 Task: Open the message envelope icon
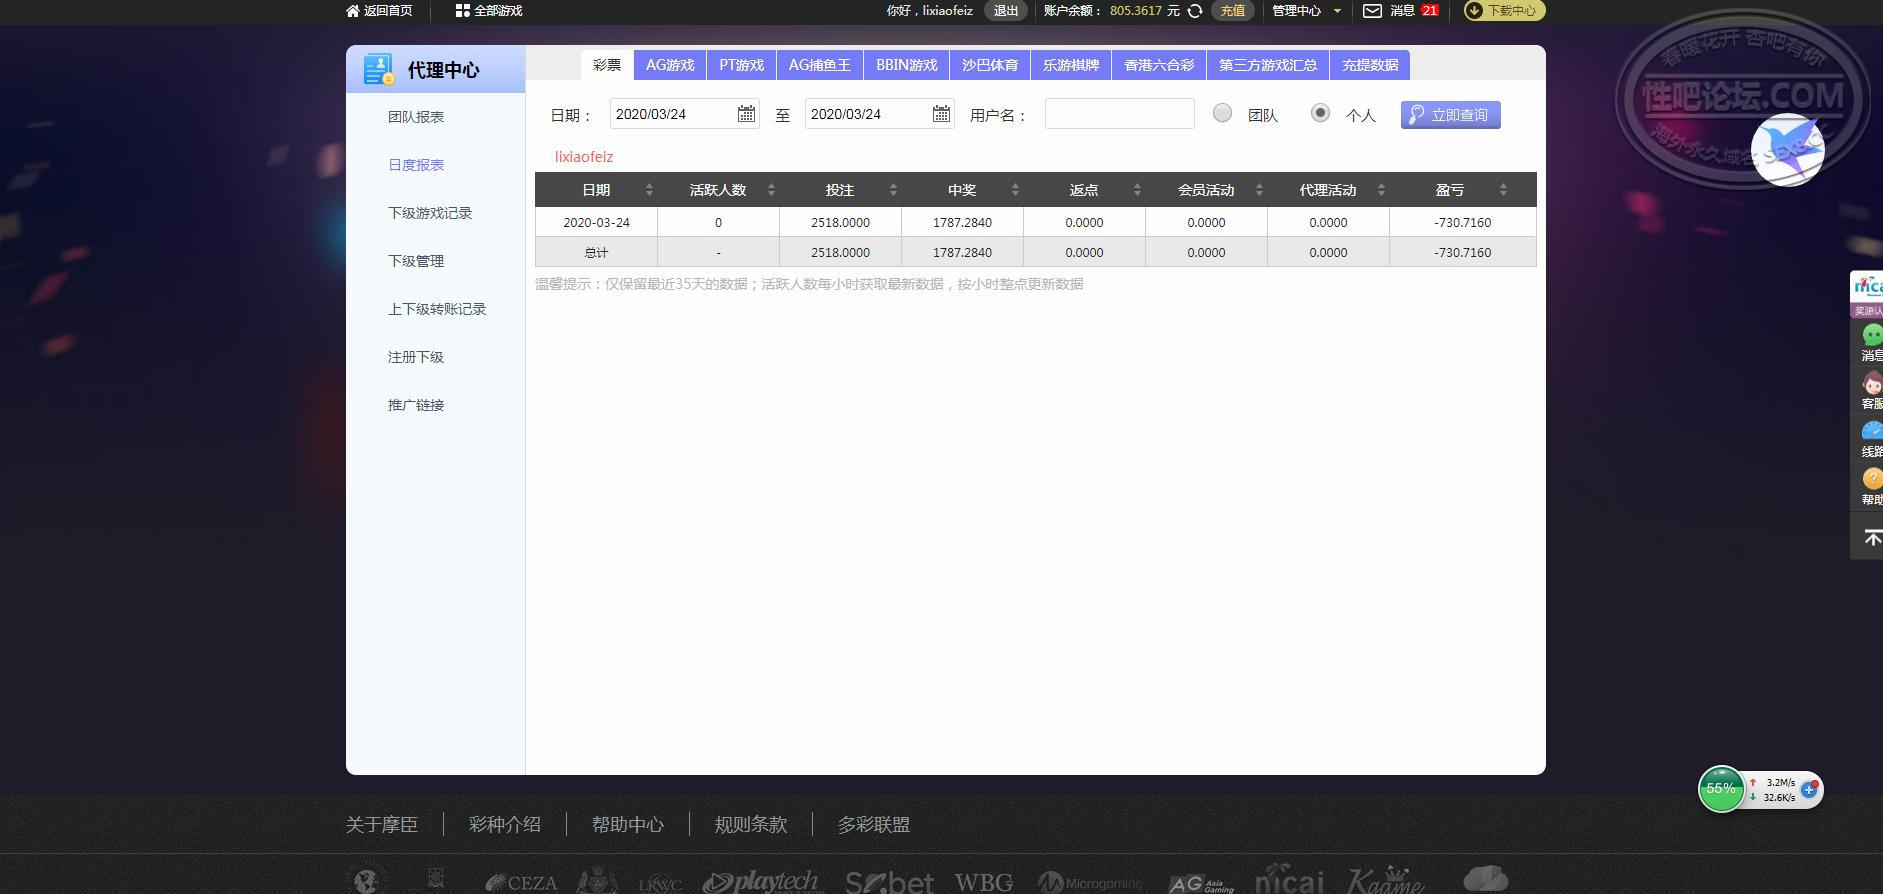click(x=1373, y=11)
